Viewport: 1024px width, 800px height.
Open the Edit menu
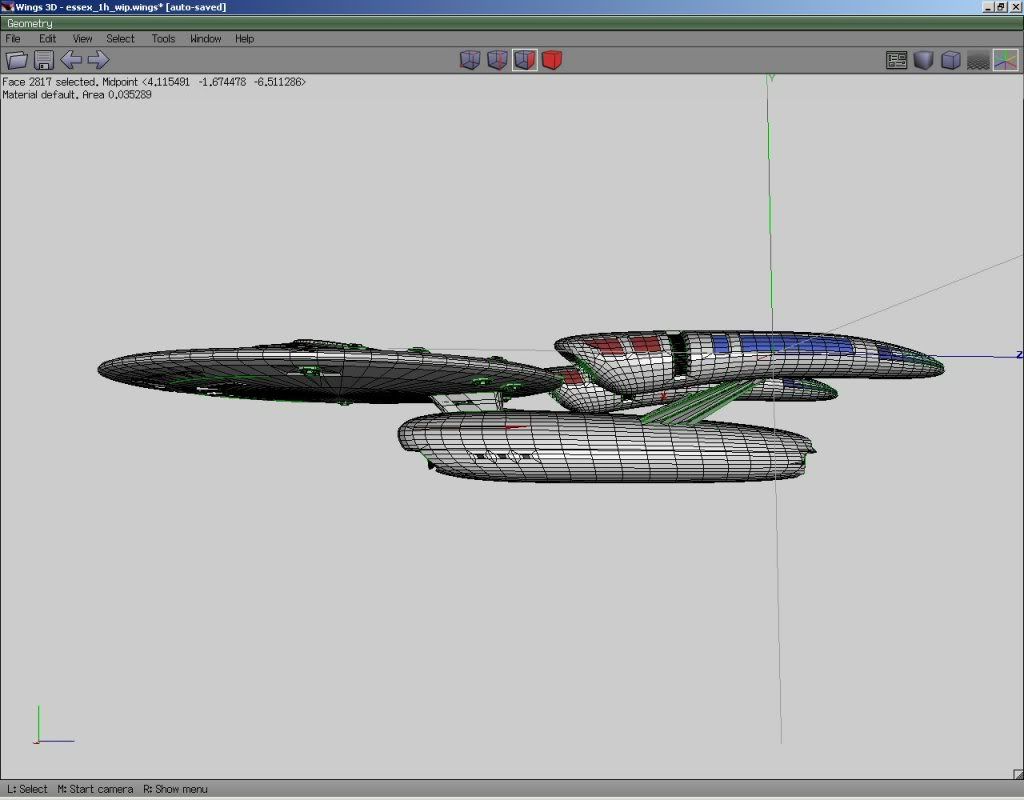pyautogui.click(x=47, y=39)
